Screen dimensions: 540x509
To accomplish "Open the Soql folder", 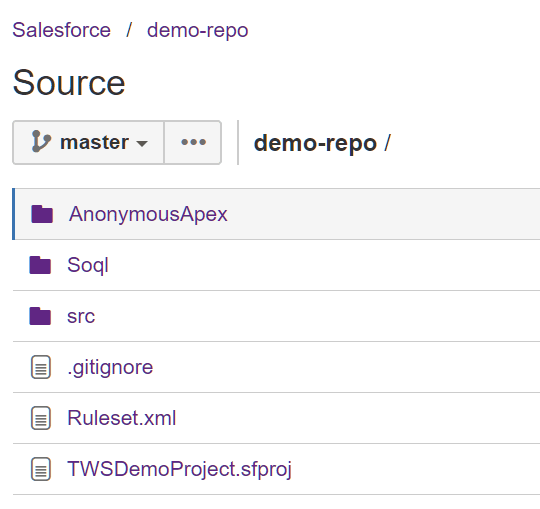I will [88, 265].
